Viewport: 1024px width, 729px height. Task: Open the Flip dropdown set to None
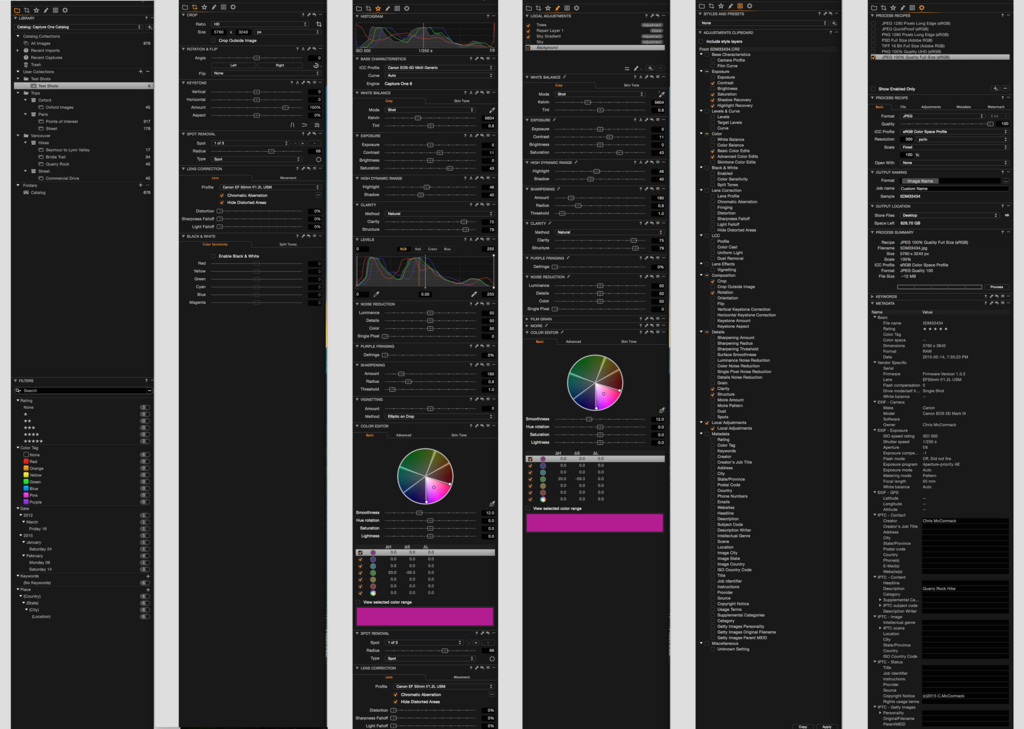pyautogui.click(x=264, y=73)
